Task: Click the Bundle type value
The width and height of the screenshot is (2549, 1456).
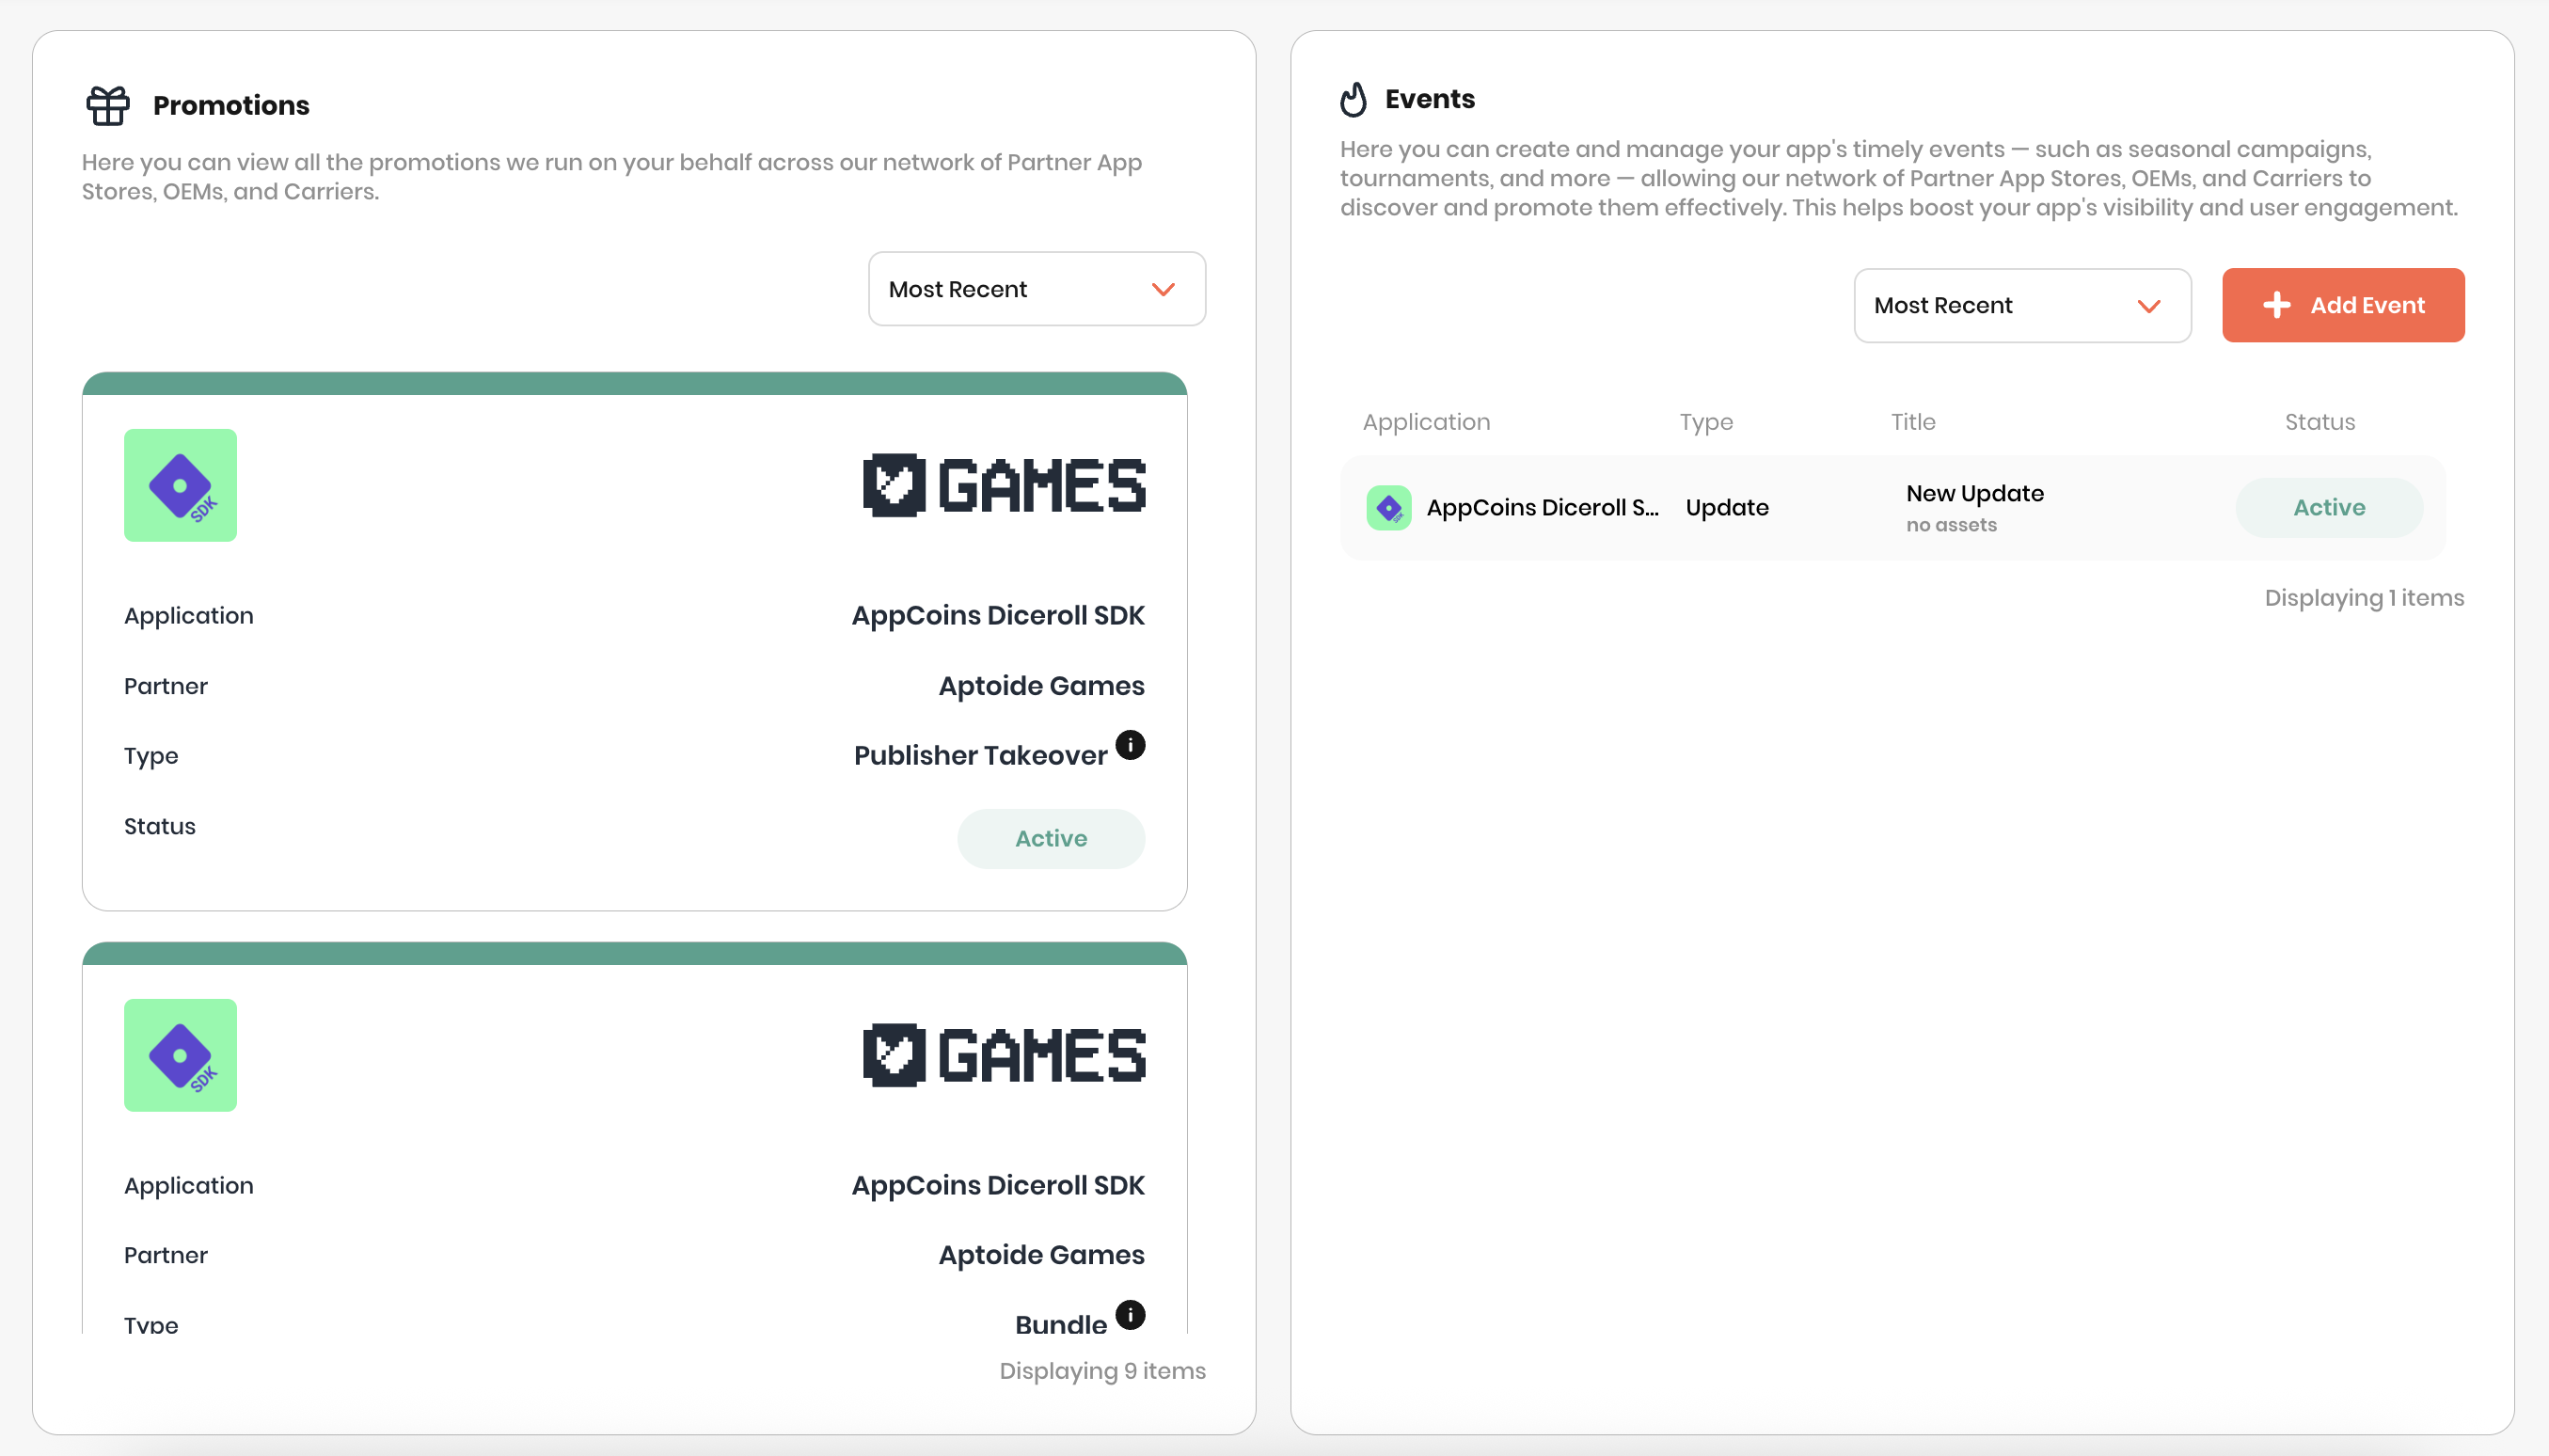Action: (x=1061, y=1325)
